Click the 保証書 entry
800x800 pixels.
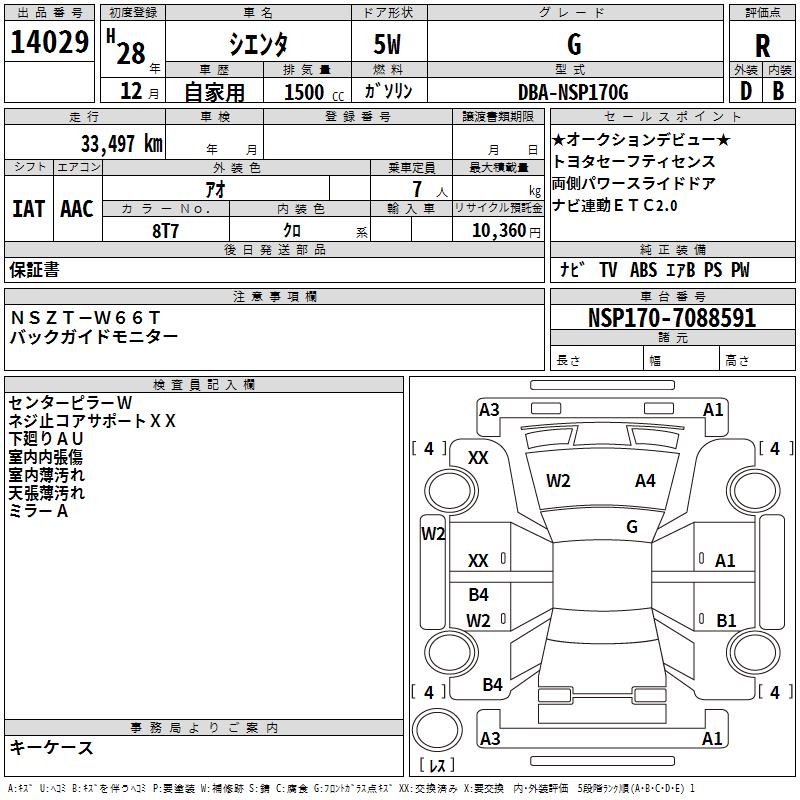point(34,270)
